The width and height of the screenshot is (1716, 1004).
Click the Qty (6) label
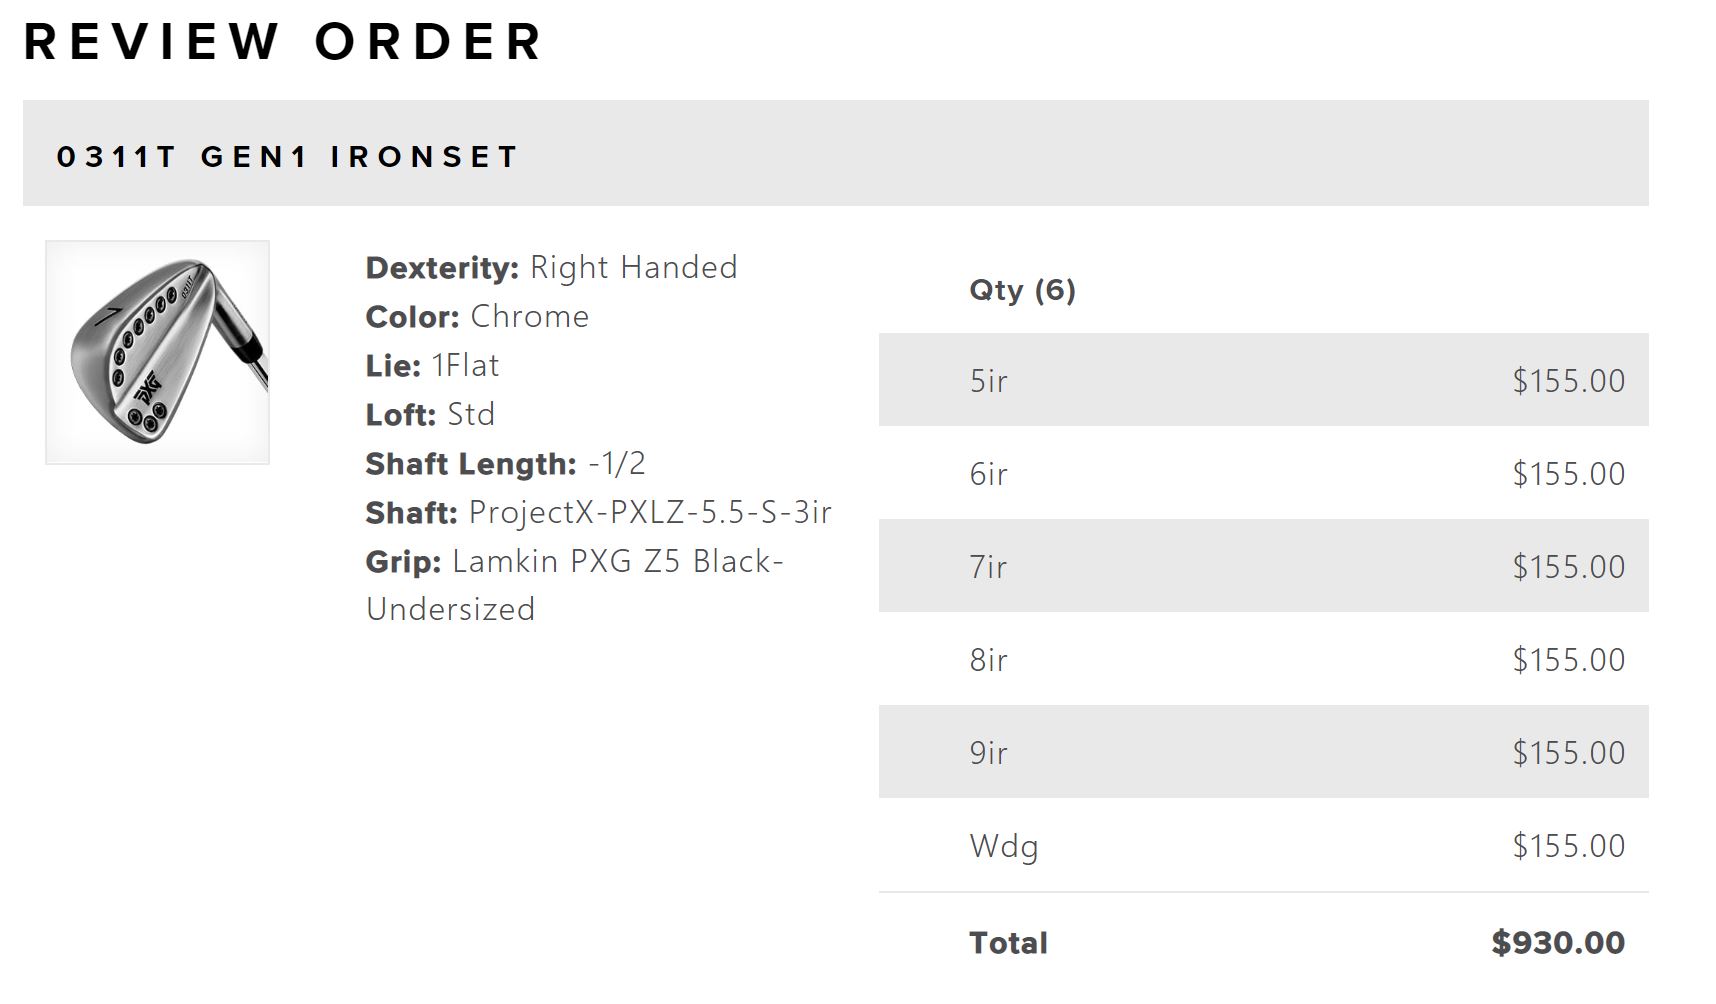click(1022, 290)
